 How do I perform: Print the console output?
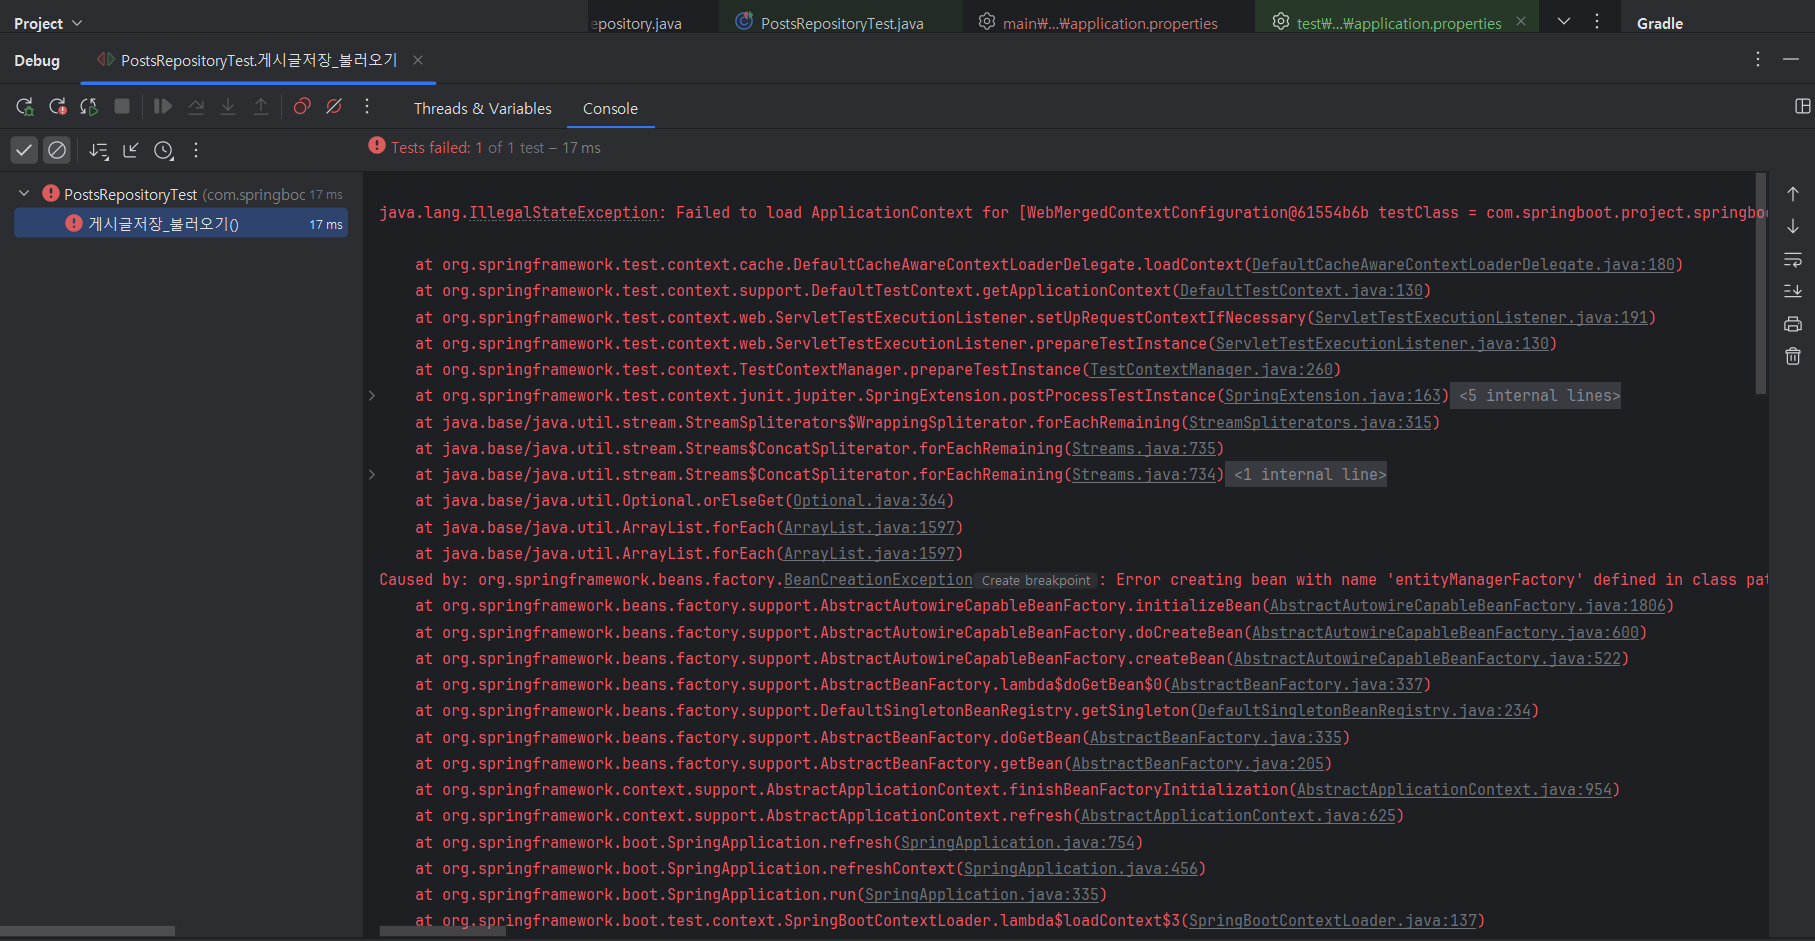(x=1793, y=324)
